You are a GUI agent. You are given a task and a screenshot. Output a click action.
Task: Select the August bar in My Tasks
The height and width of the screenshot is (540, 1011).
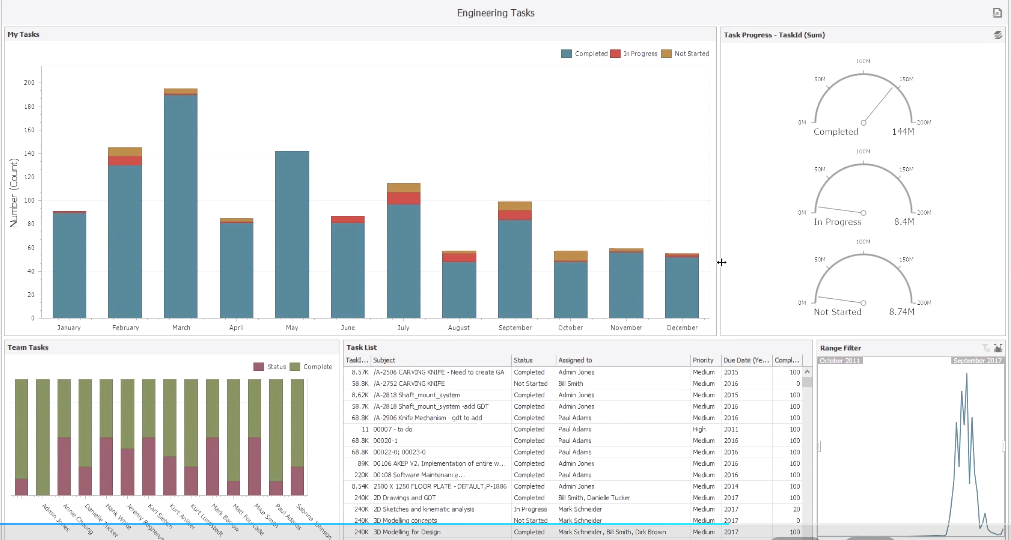click(459, 284)
